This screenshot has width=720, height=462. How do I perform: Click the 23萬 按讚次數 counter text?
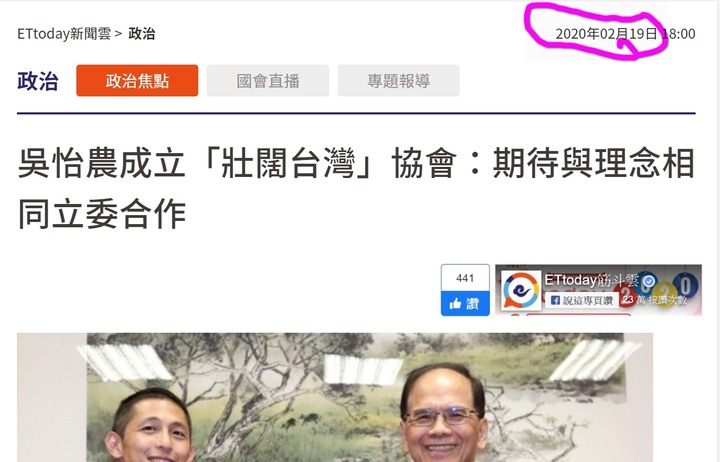tap(655, 299)
